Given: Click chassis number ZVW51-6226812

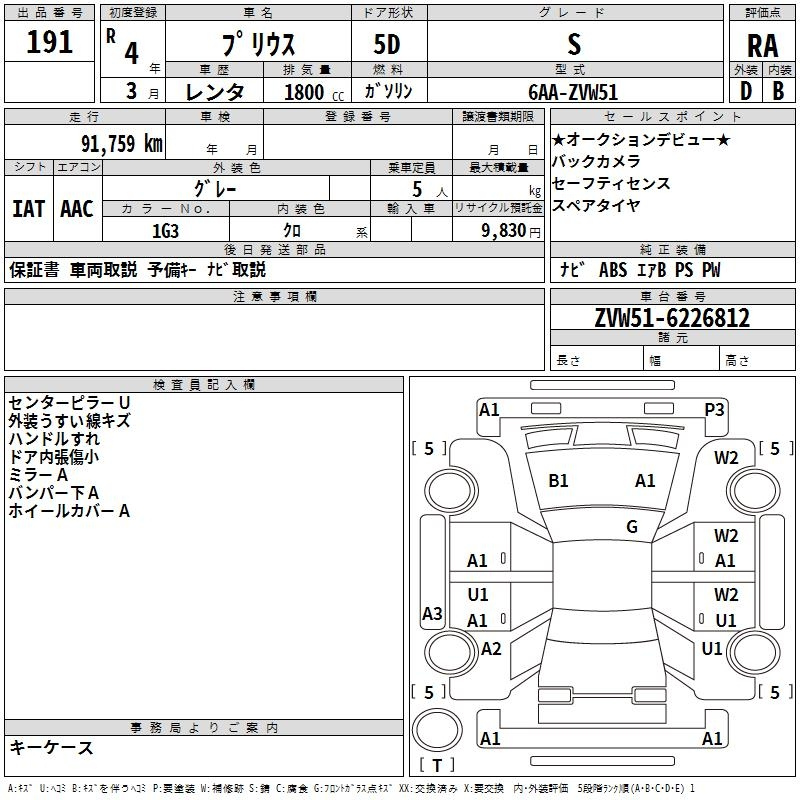Looking at the screenshot, I should (x=672, y=319).
